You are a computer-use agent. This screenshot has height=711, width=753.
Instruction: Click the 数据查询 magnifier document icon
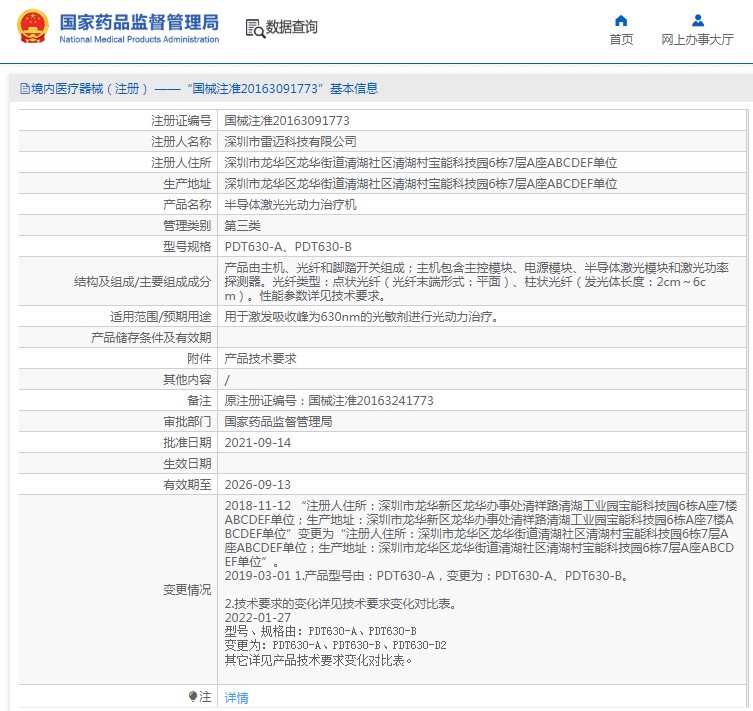point(255,28)
